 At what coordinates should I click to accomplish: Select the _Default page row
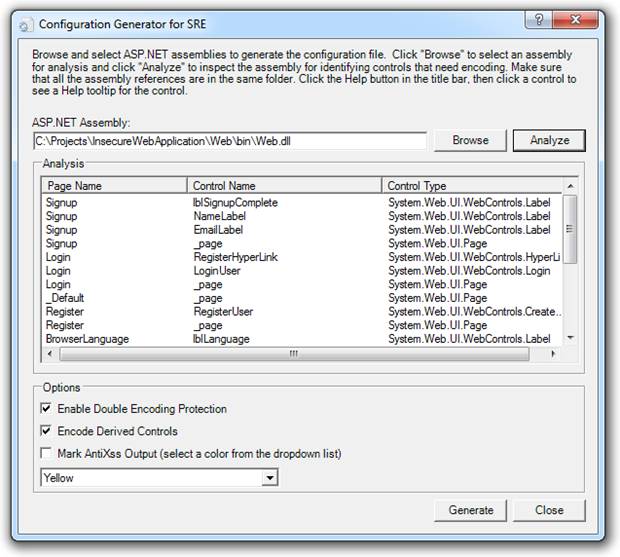point(301,298)
